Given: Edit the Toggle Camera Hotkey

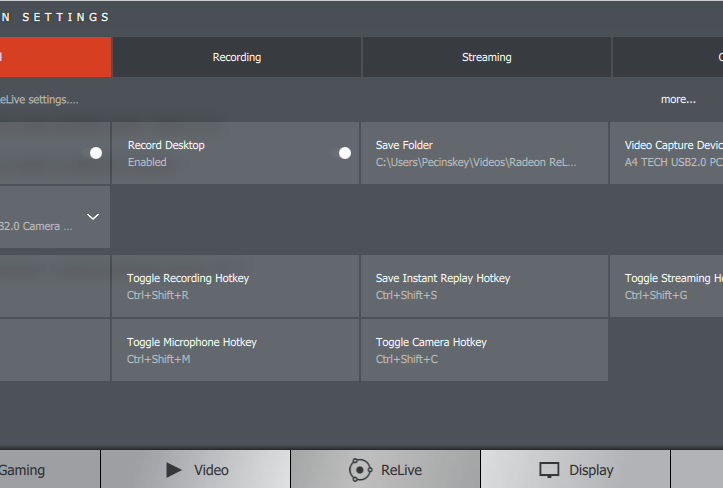Looking at the screenshot, I should 484,350.
